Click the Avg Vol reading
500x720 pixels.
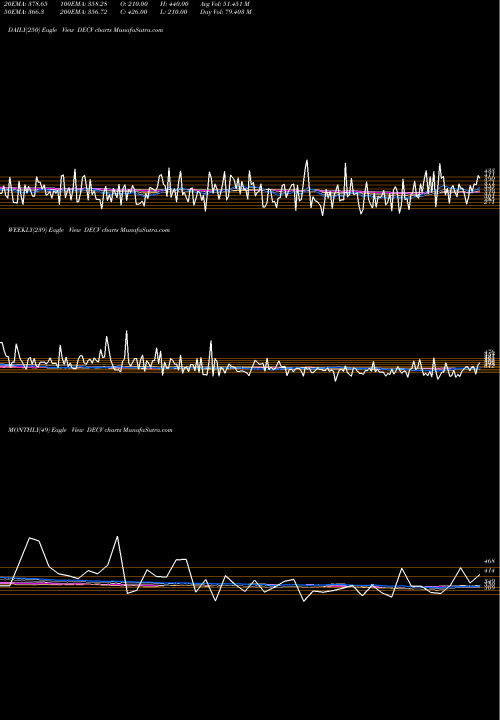(225, 4)
